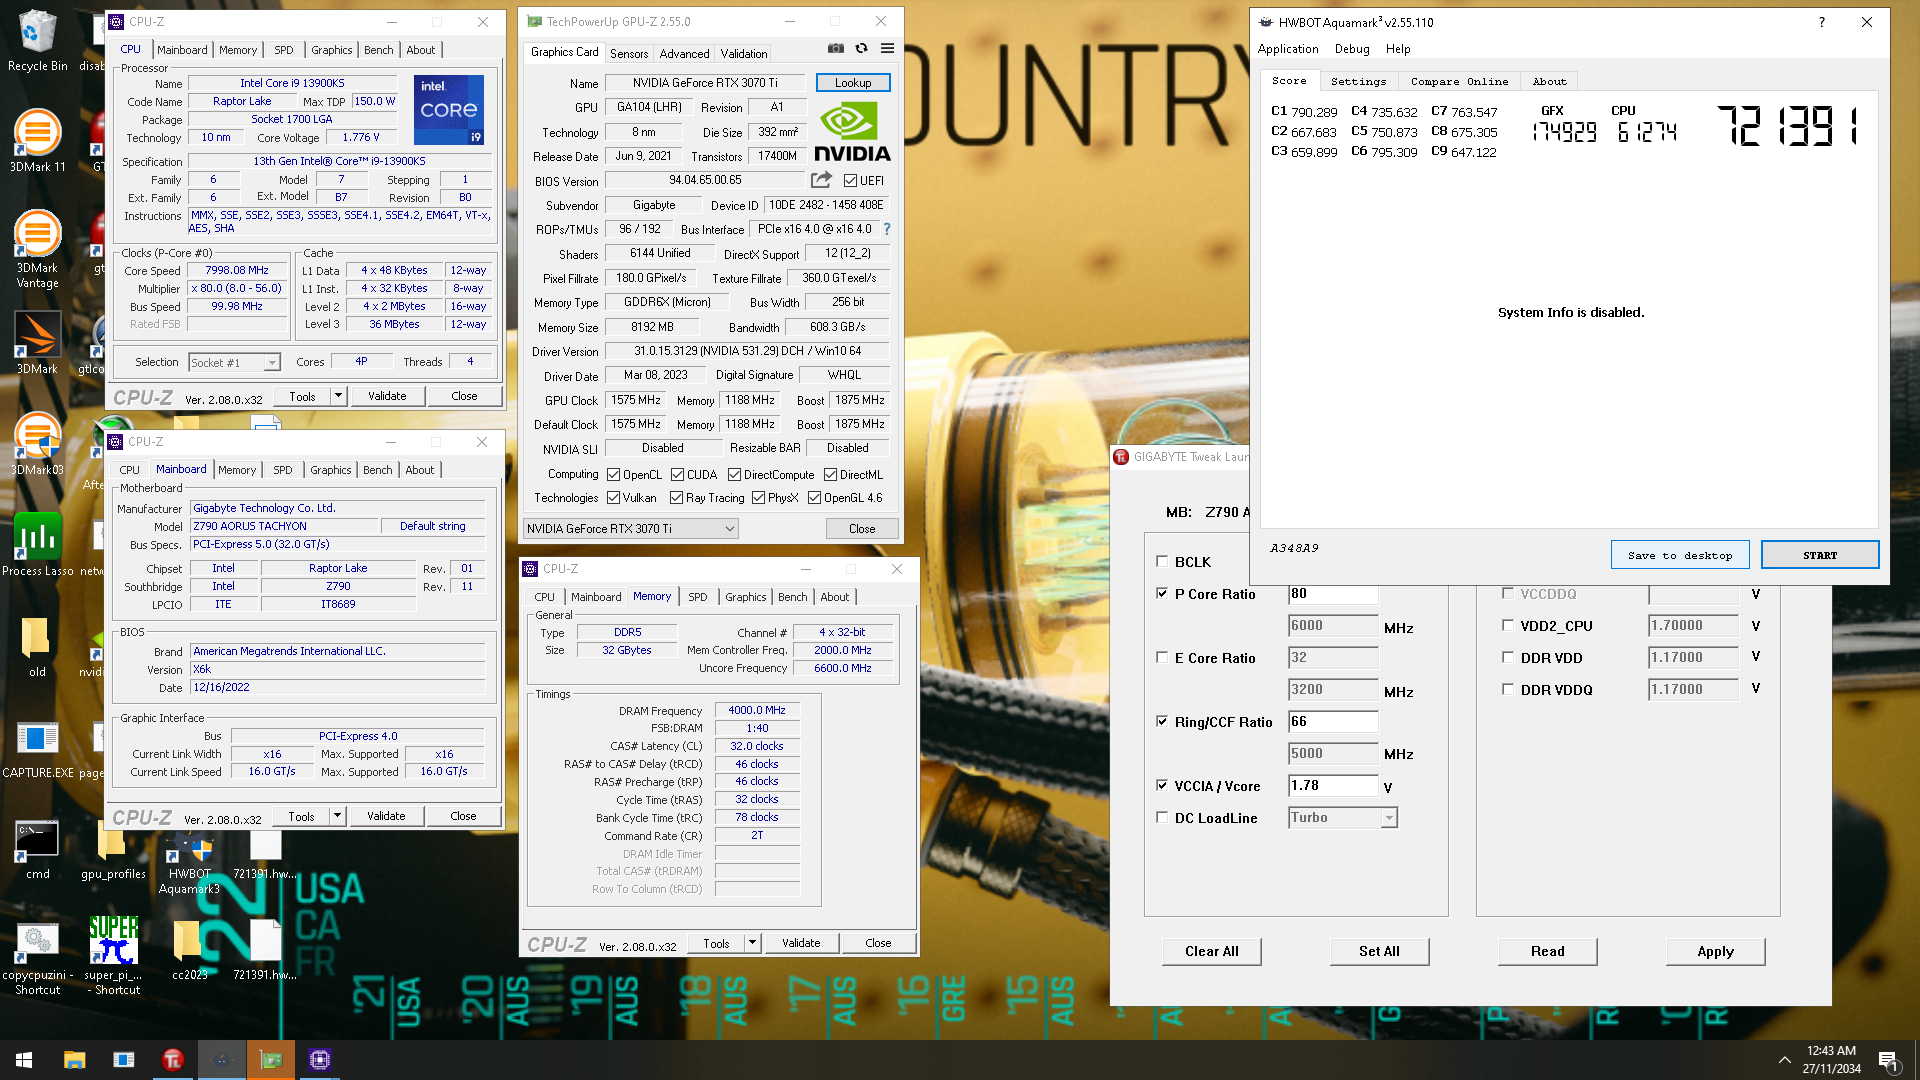Click the Lookup button in GPU-Z
The height and width of the screenshot is (1080, 1920).
coord(853,83)
